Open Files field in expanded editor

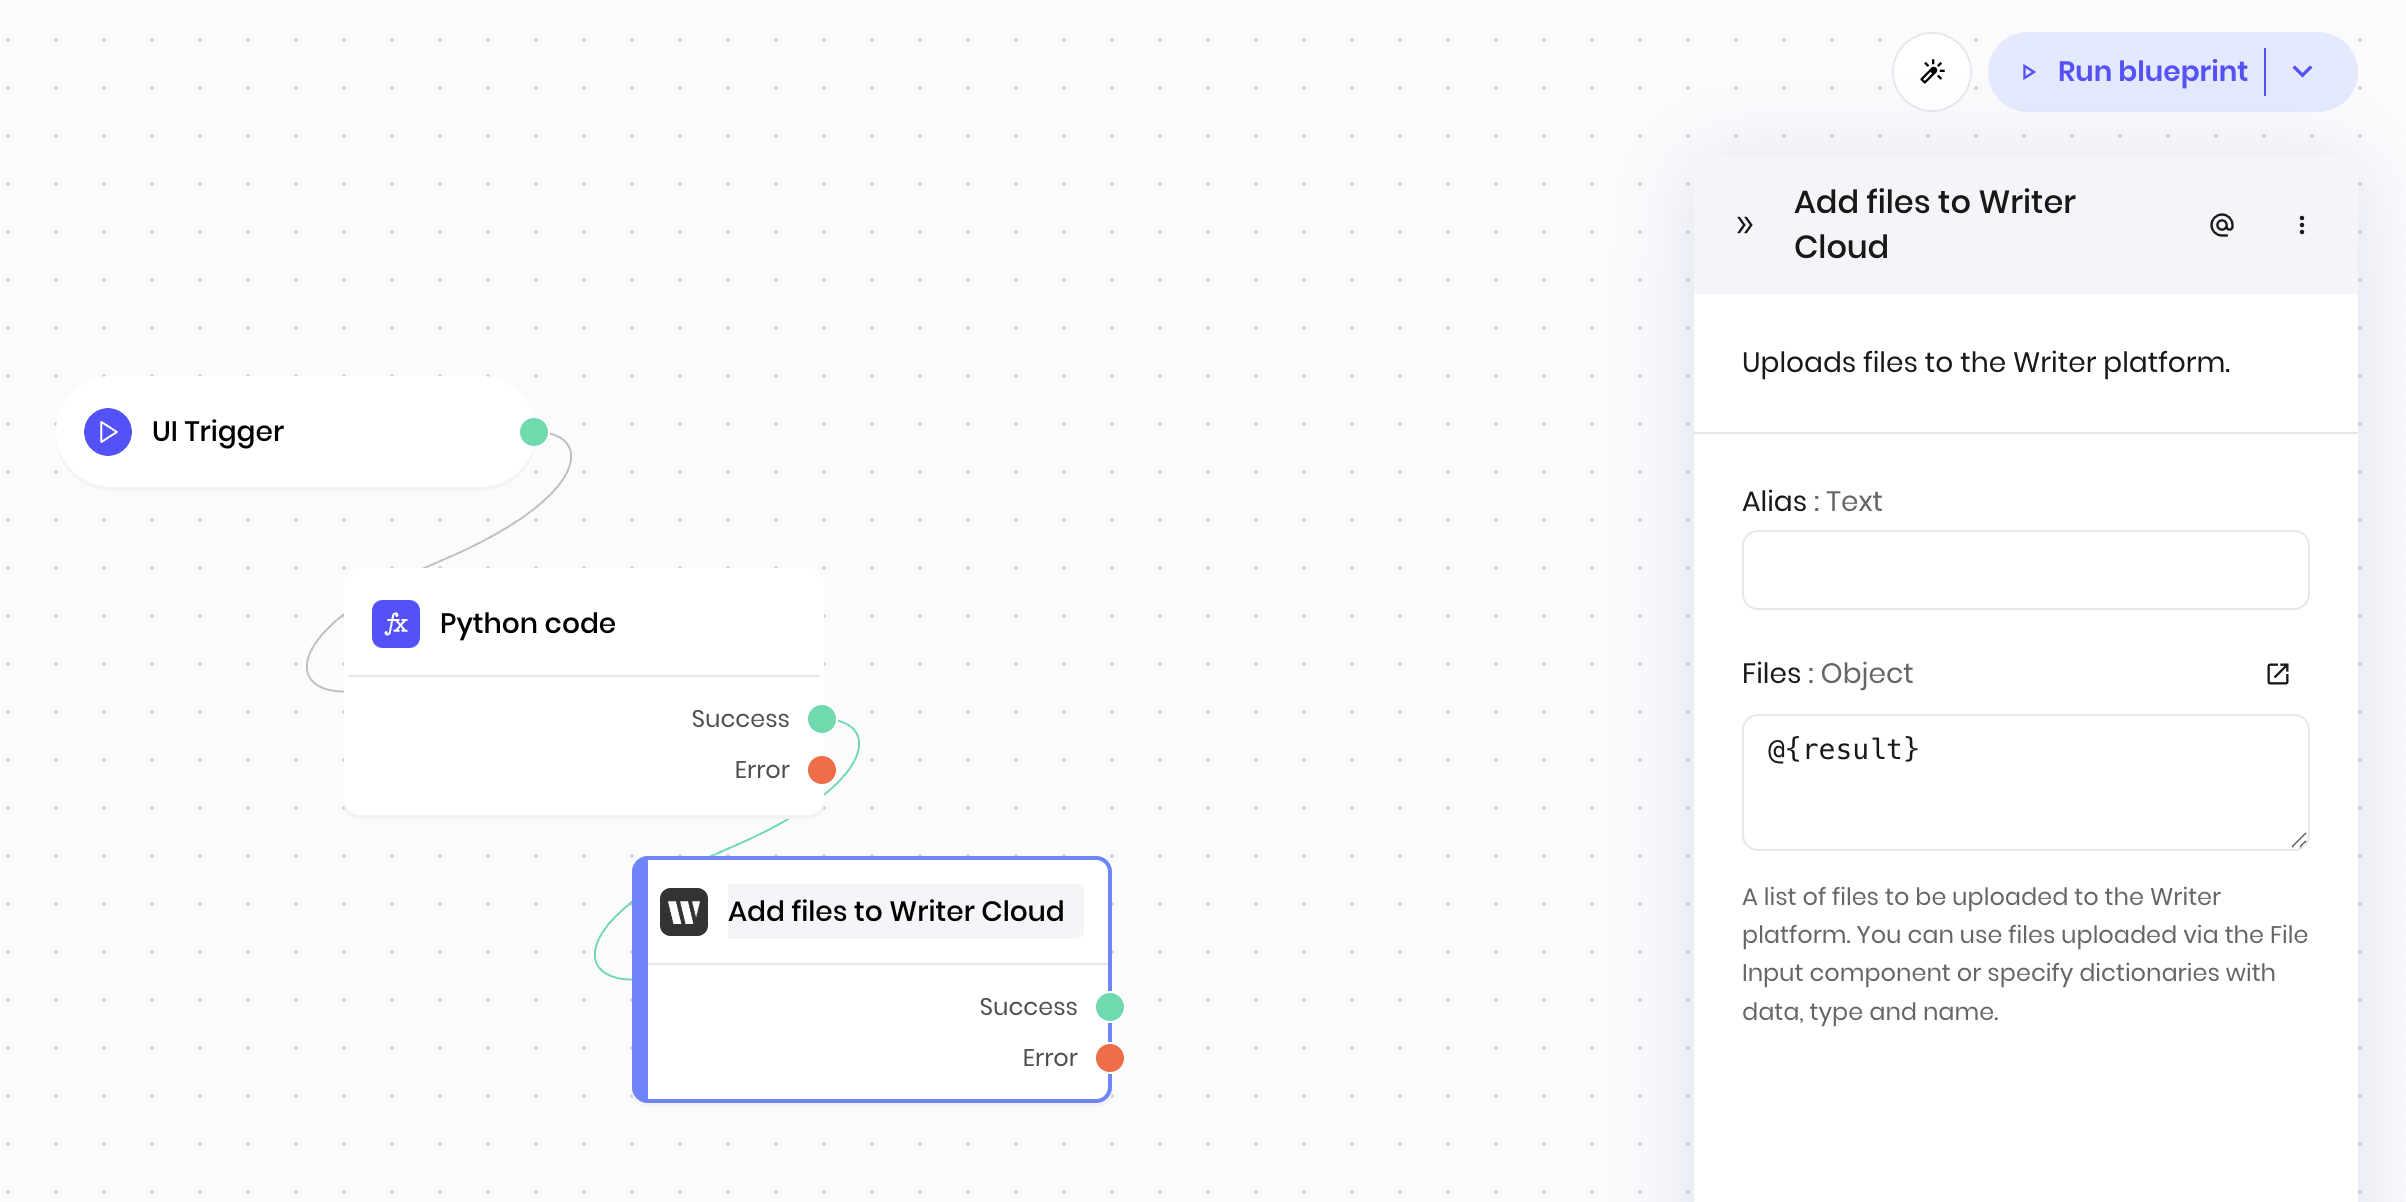[2277, 674]
